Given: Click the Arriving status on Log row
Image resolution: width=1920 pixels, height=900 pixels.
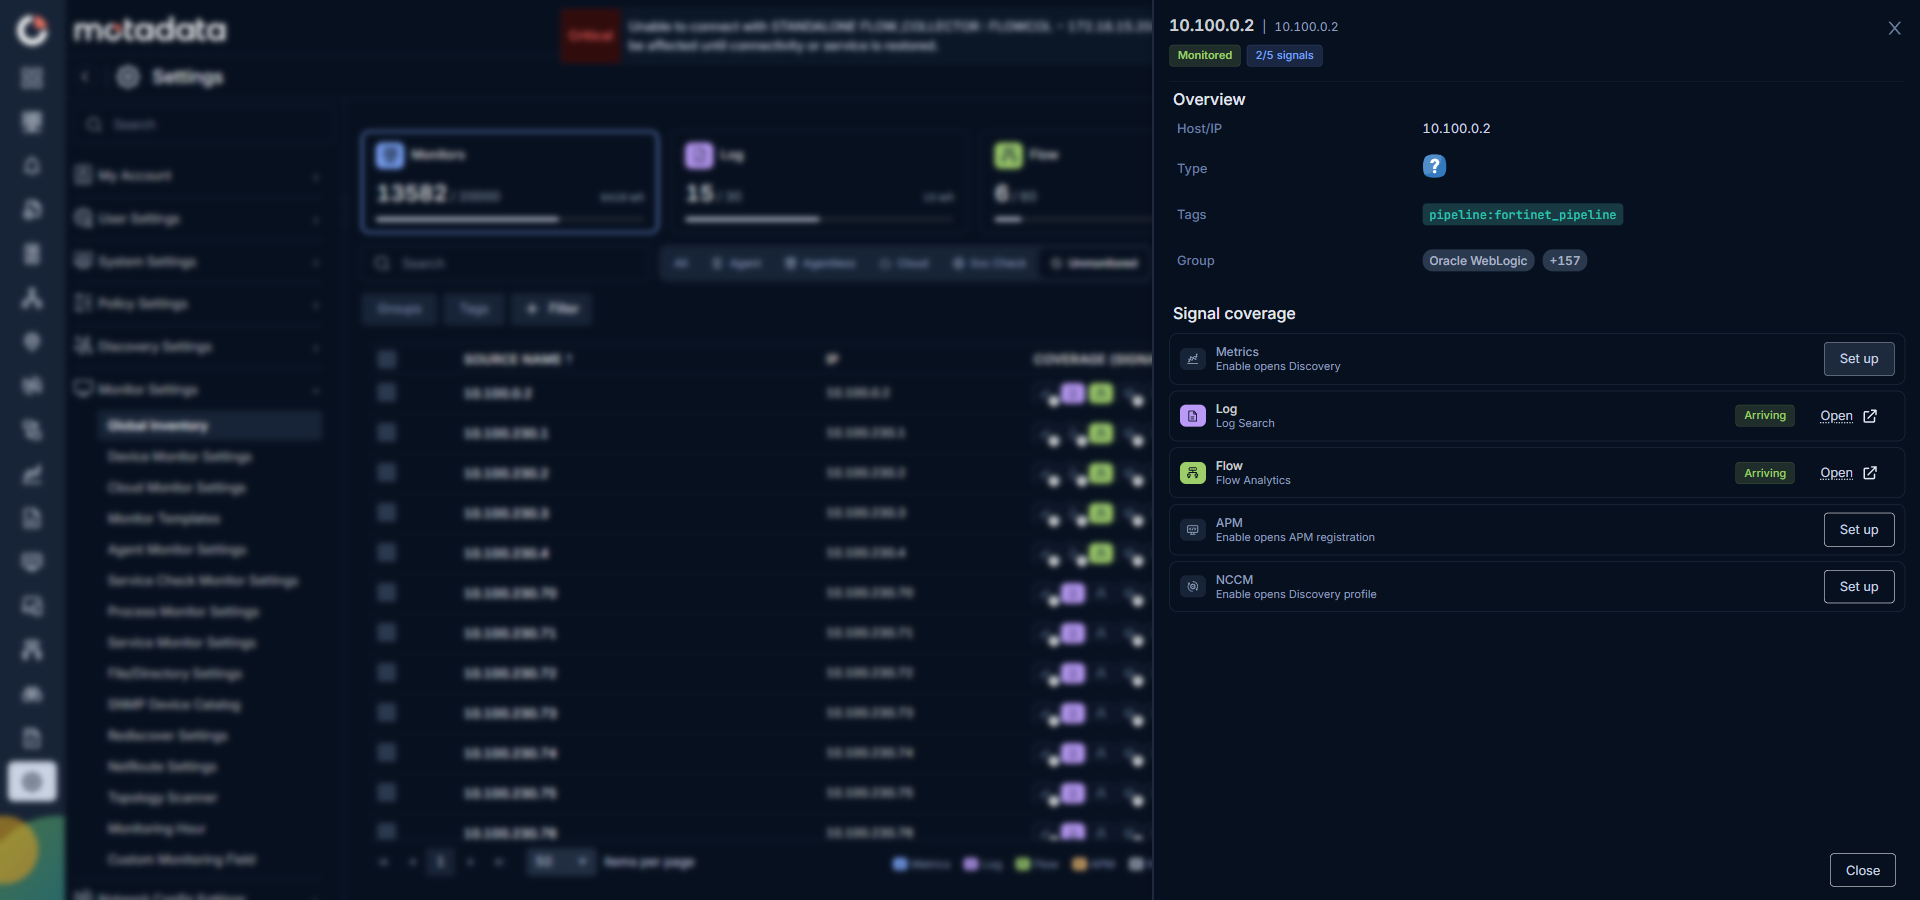Looking at the screenshot, I should 1765,416.
